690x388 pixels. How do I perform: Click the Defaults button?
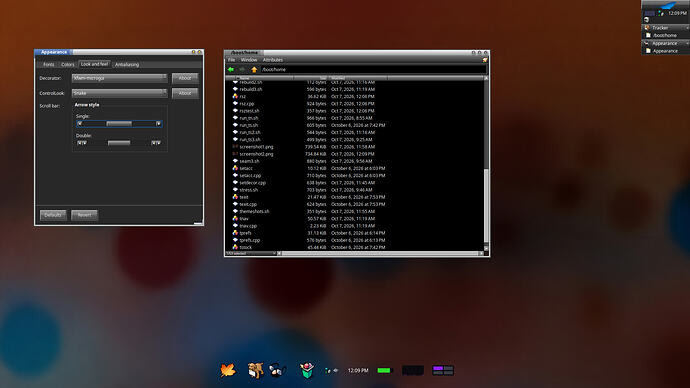(53, 215)
